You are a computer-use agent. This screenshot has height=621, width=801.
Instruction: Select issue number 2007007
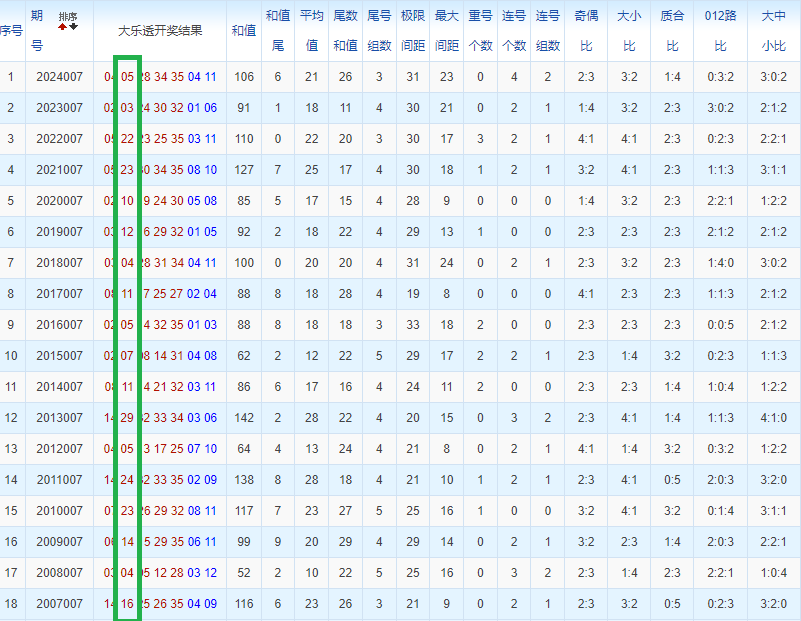tap(59, 604)
